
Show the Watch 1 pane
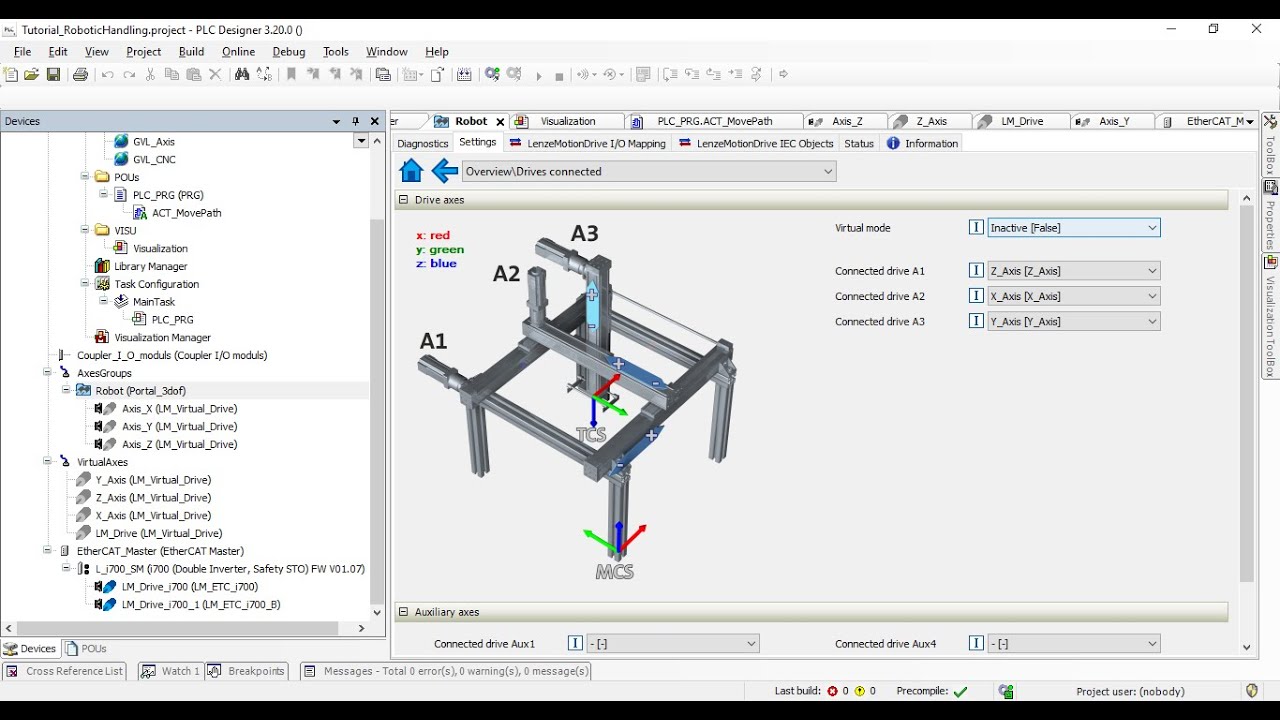click(170, 671)
